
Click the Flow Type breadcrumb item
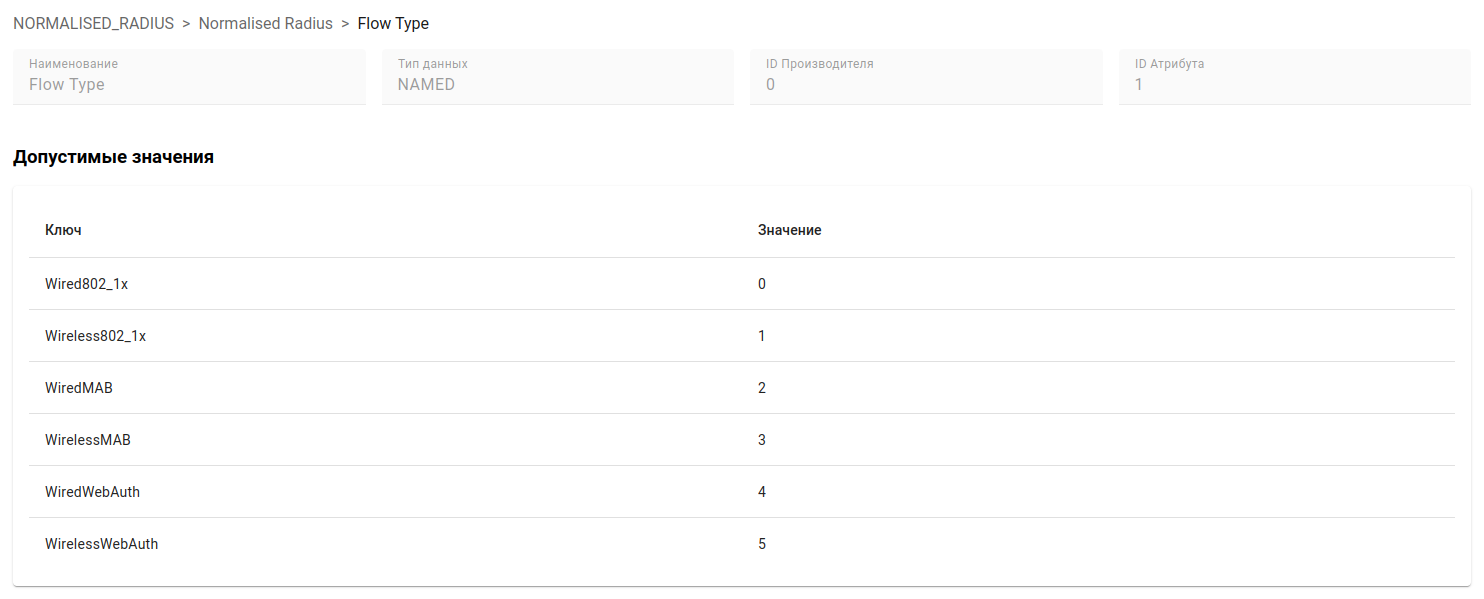393,23
